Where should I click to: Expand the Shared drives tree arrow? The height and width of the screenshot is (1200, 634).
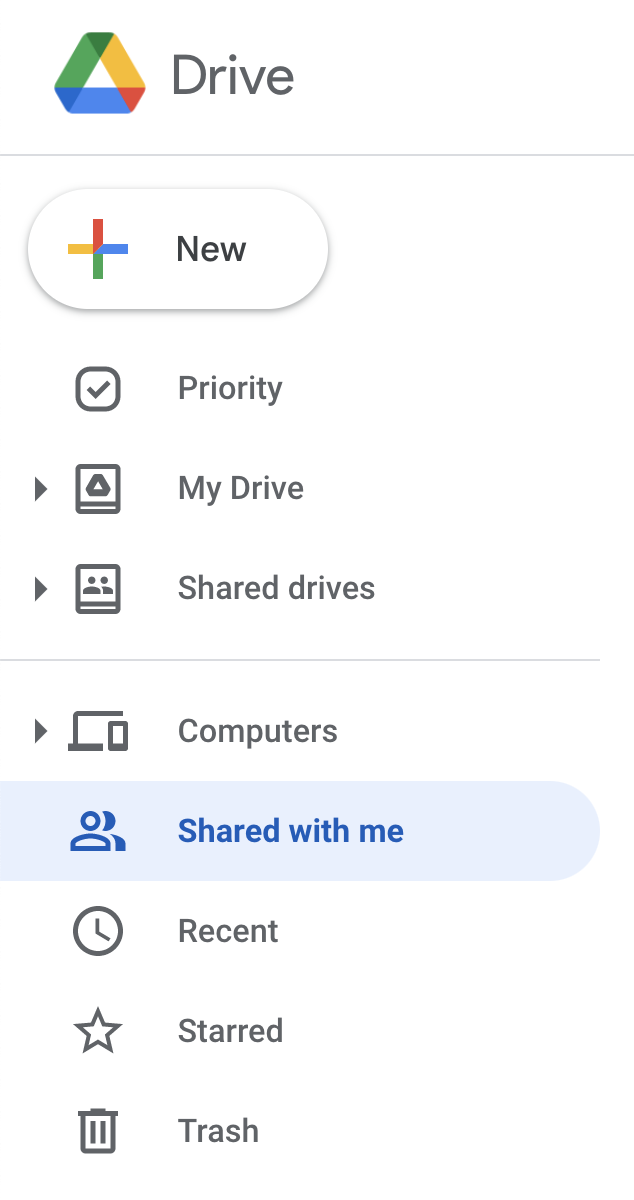click(40, 589)
